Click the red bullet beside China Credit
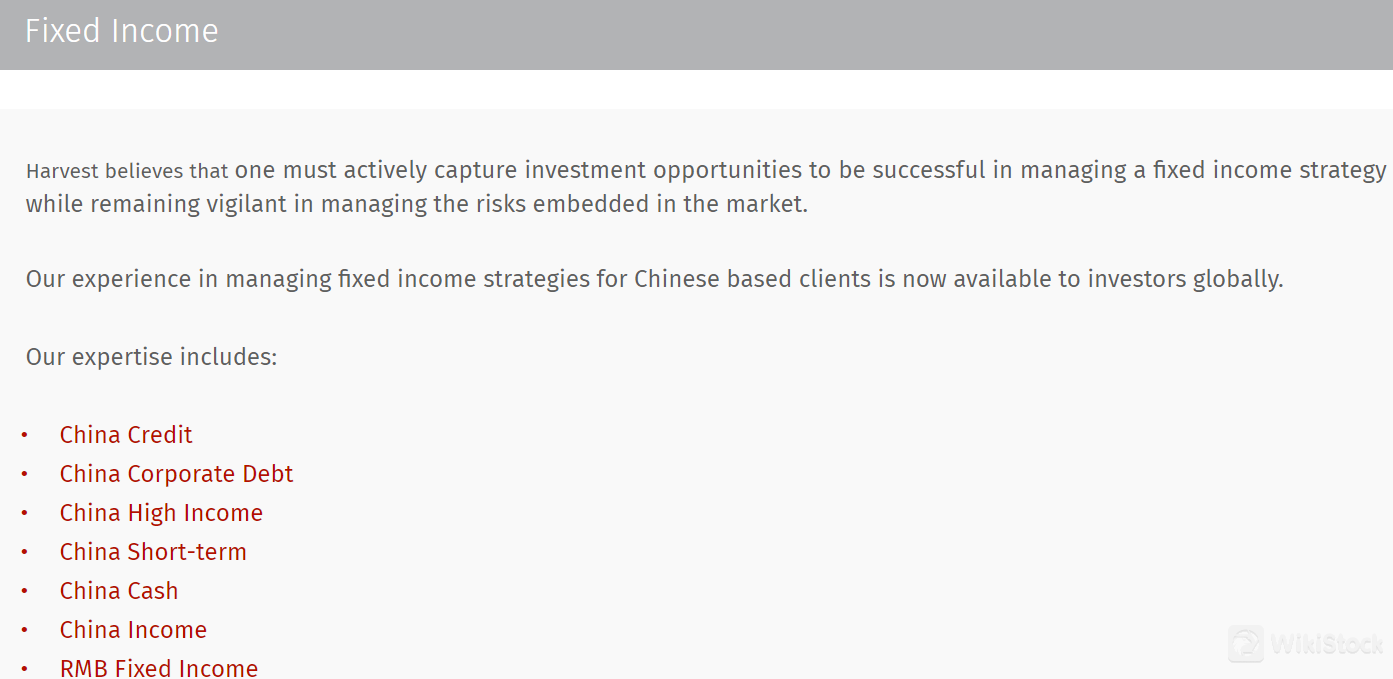 pos(24,435)
